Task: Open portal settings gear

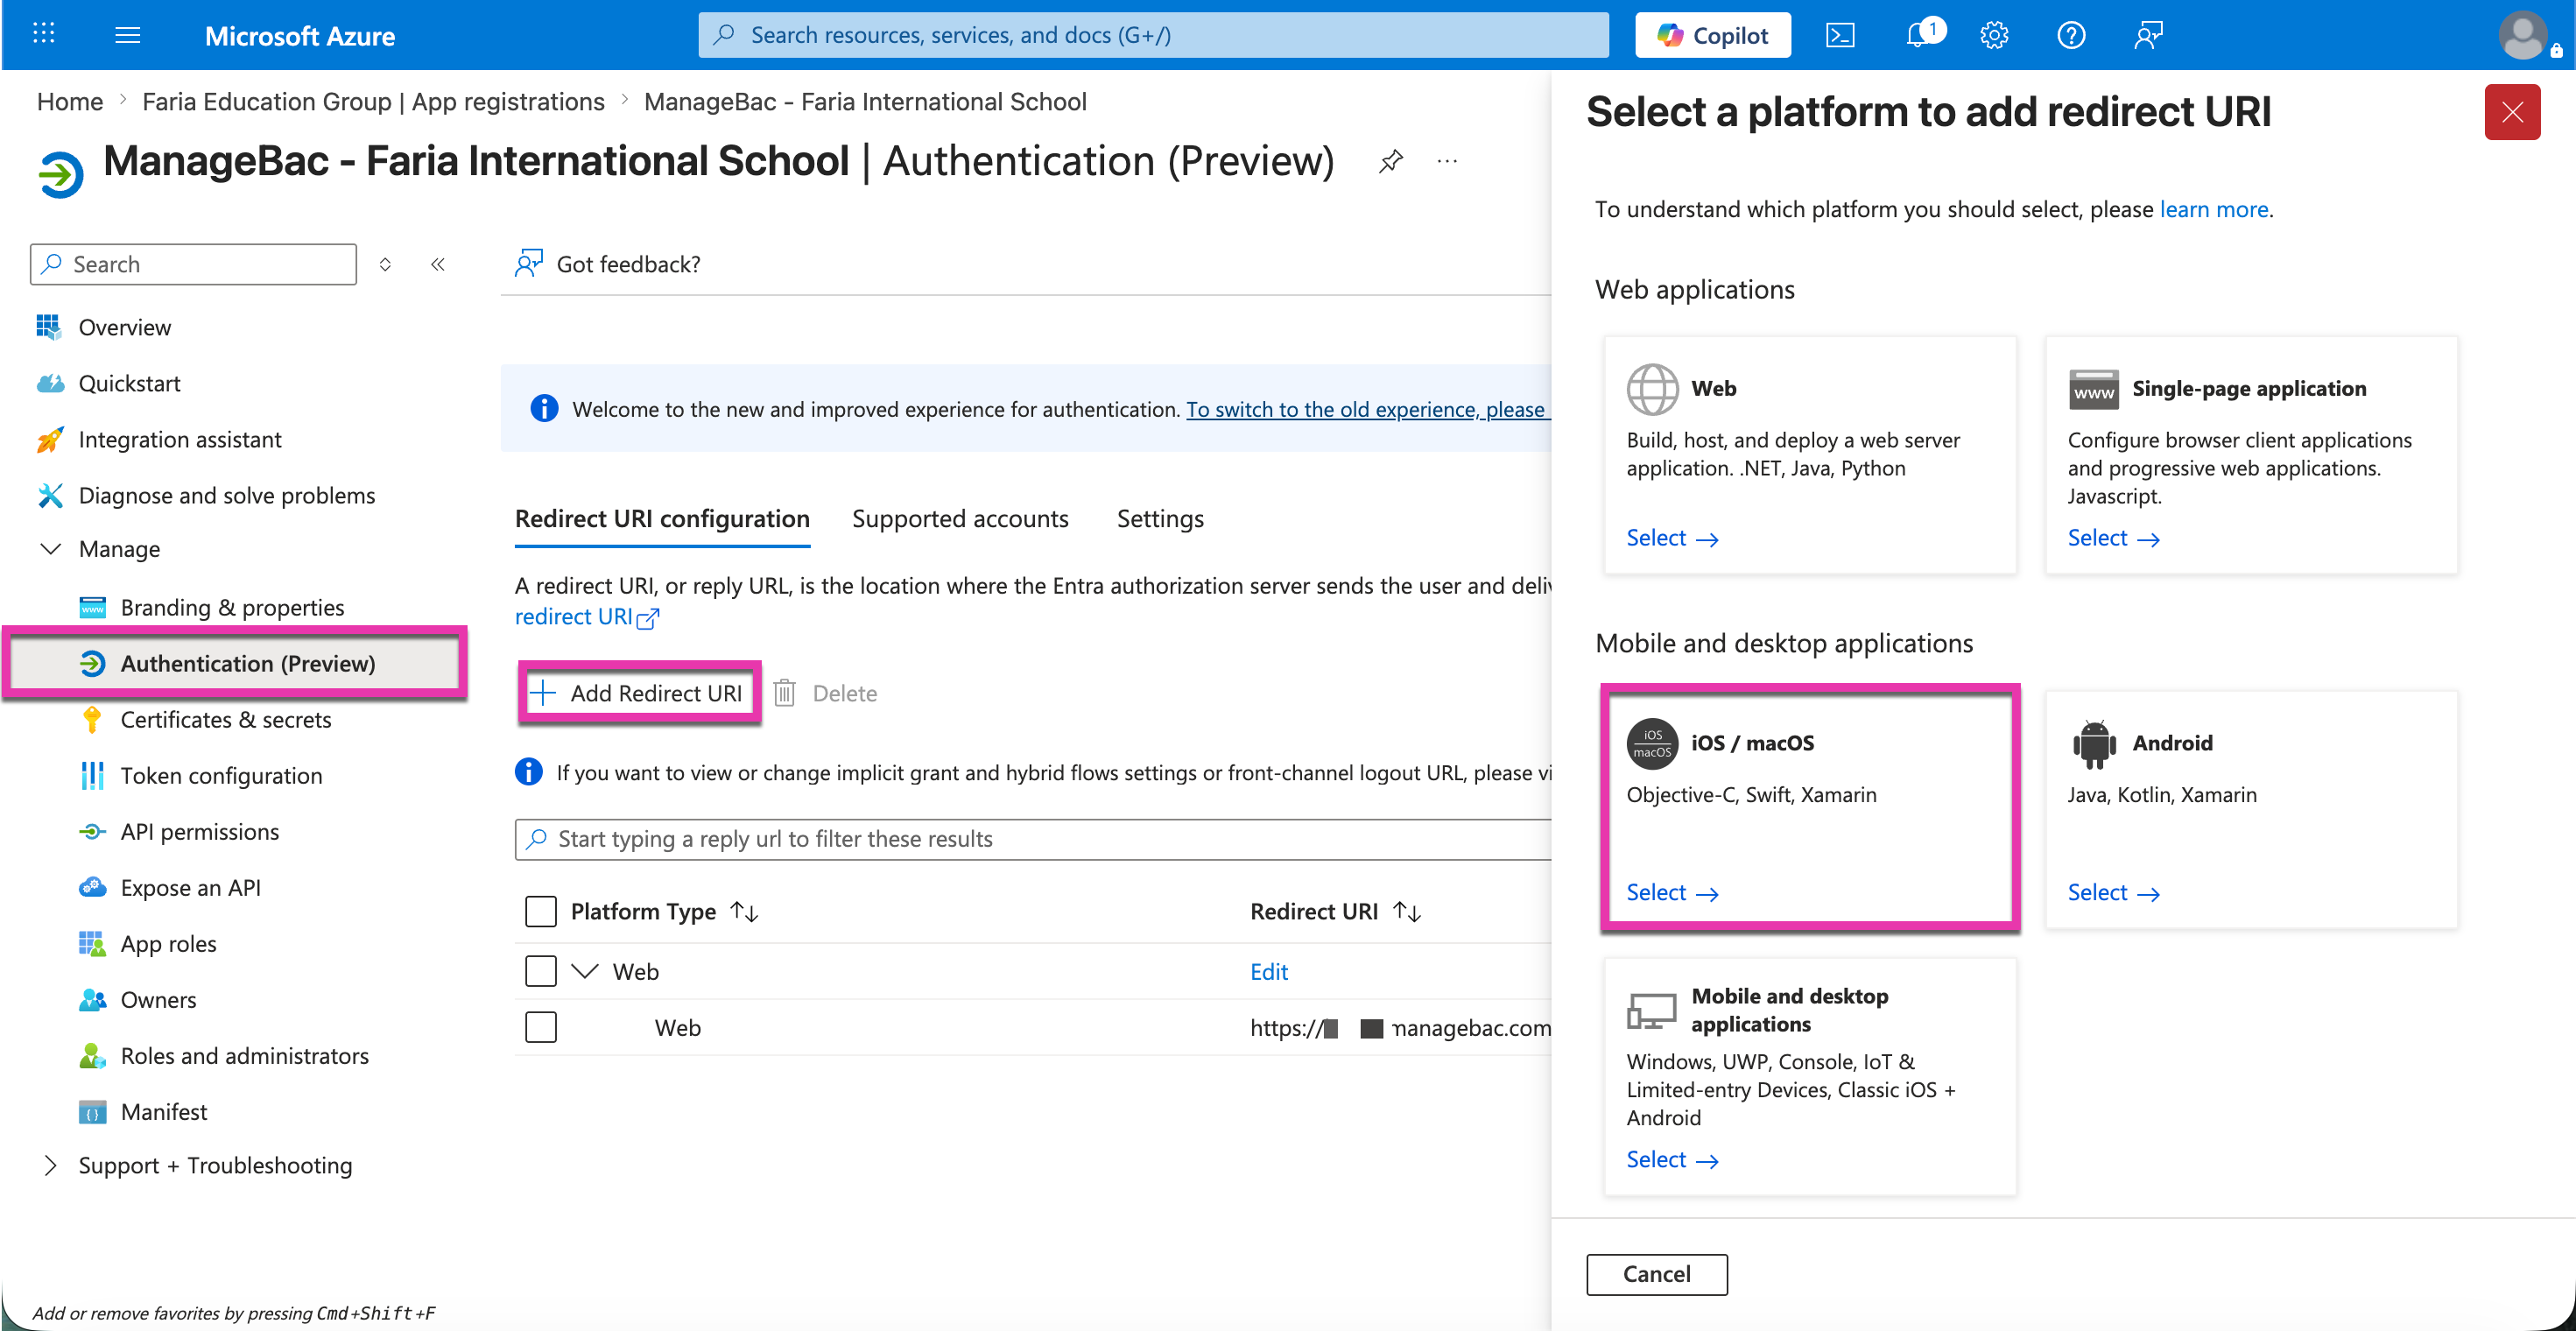Action: (1994, 35)
